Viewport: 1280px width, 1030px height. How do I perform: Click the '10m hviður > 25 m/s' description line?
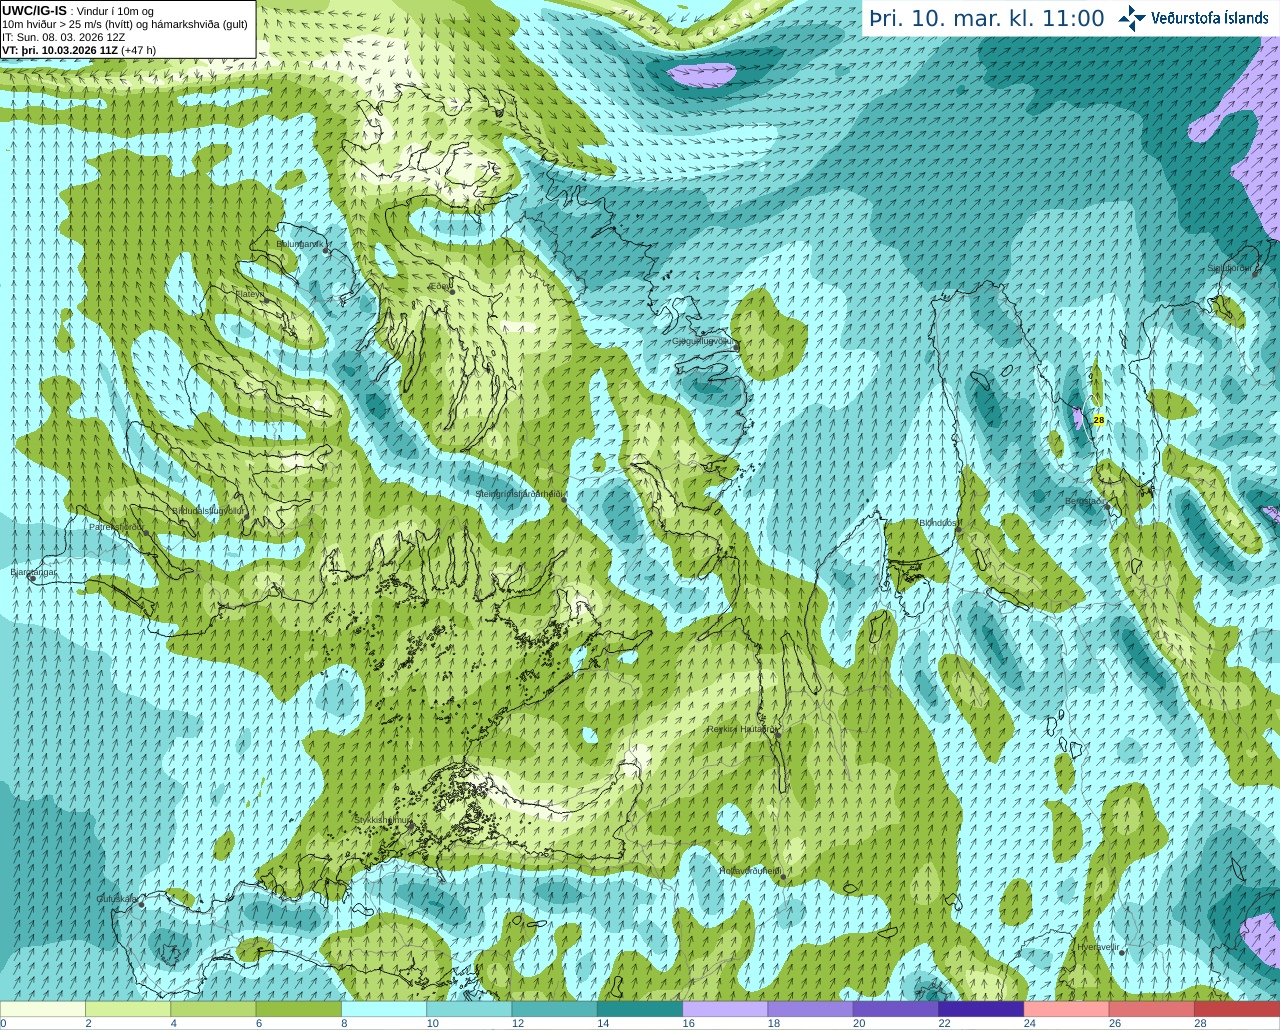pyautogui.click(x=125, y=24)
